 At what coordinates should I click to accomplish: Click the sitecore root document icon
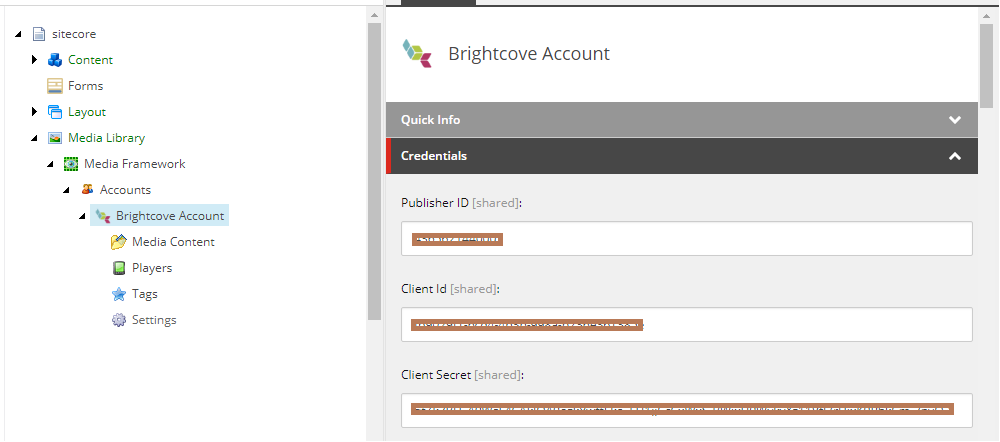click(39, 34)
